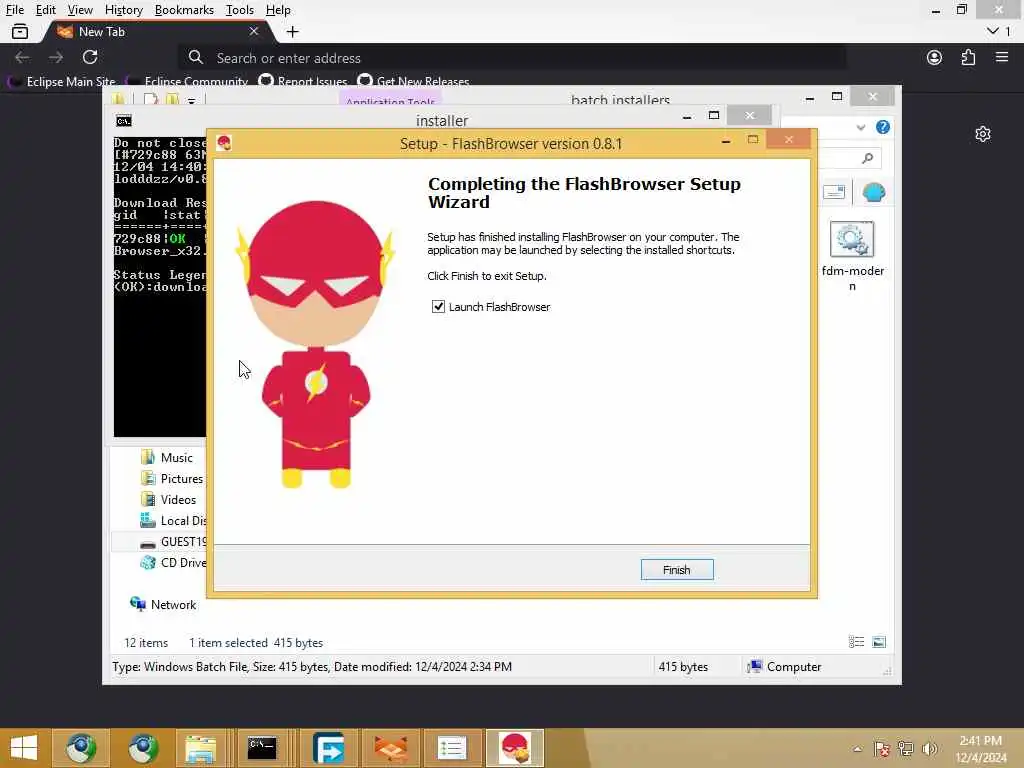Viewport: 1024px width, 768px height.
Task: Open the History menu
Action: [123, 10]
